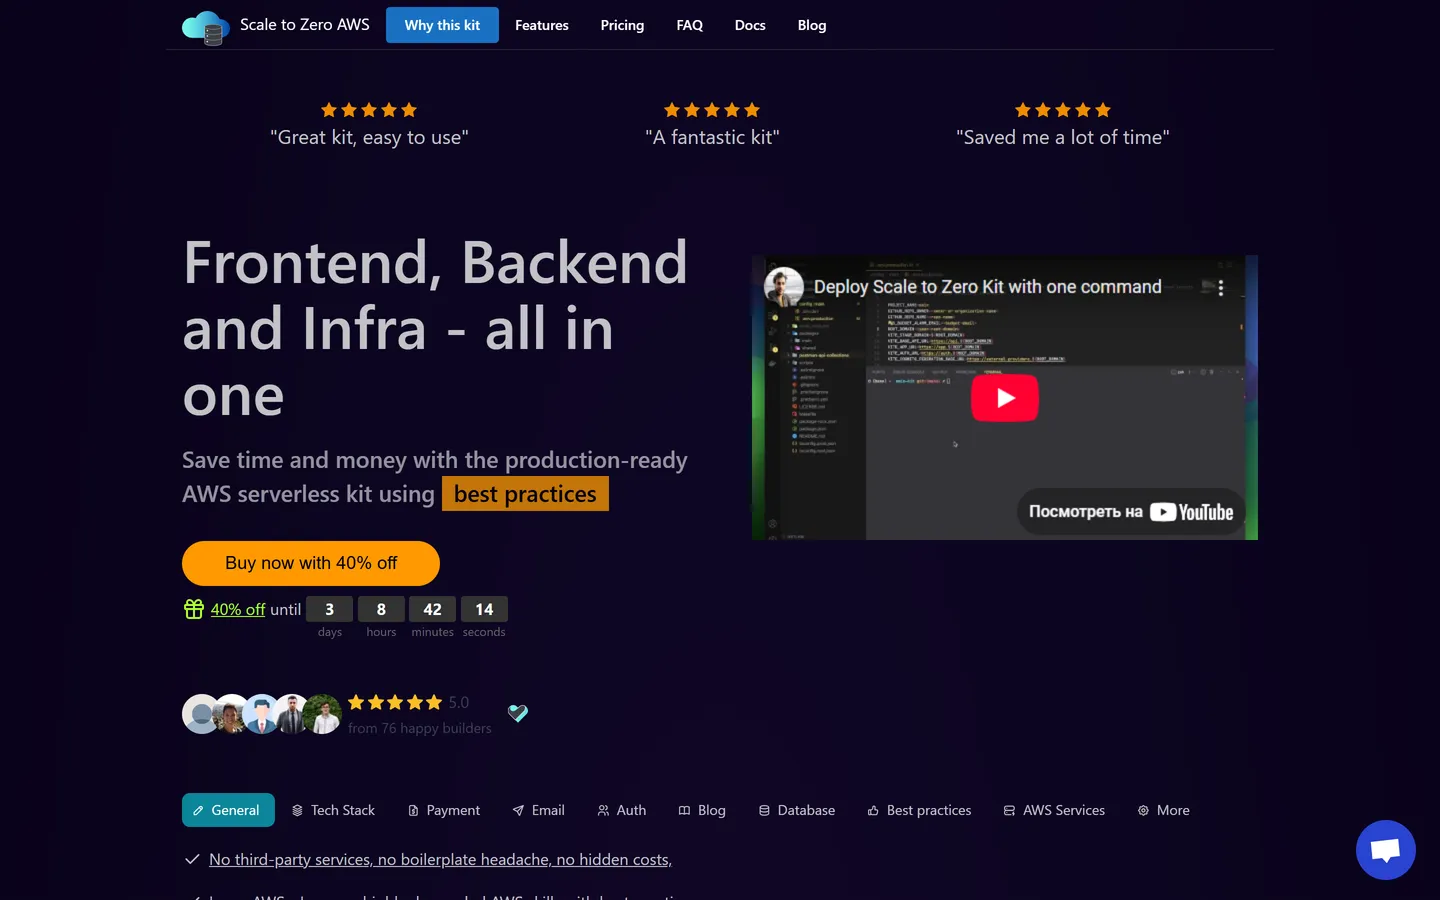The width and height of the screenshot is (1440, 900).
Task: Follow the 40% off link
Action: [x=238, y=609]
